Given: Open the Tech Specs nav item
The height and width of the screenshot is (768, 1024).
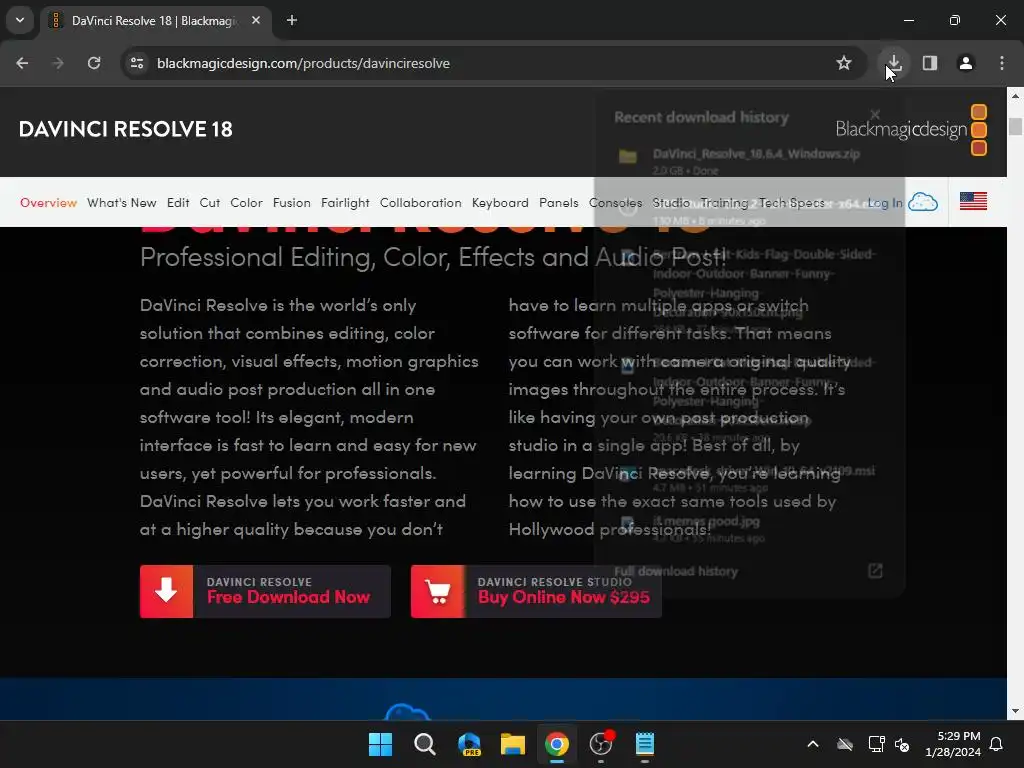Looking at the screenshot, I should click(x=792, y=203).
